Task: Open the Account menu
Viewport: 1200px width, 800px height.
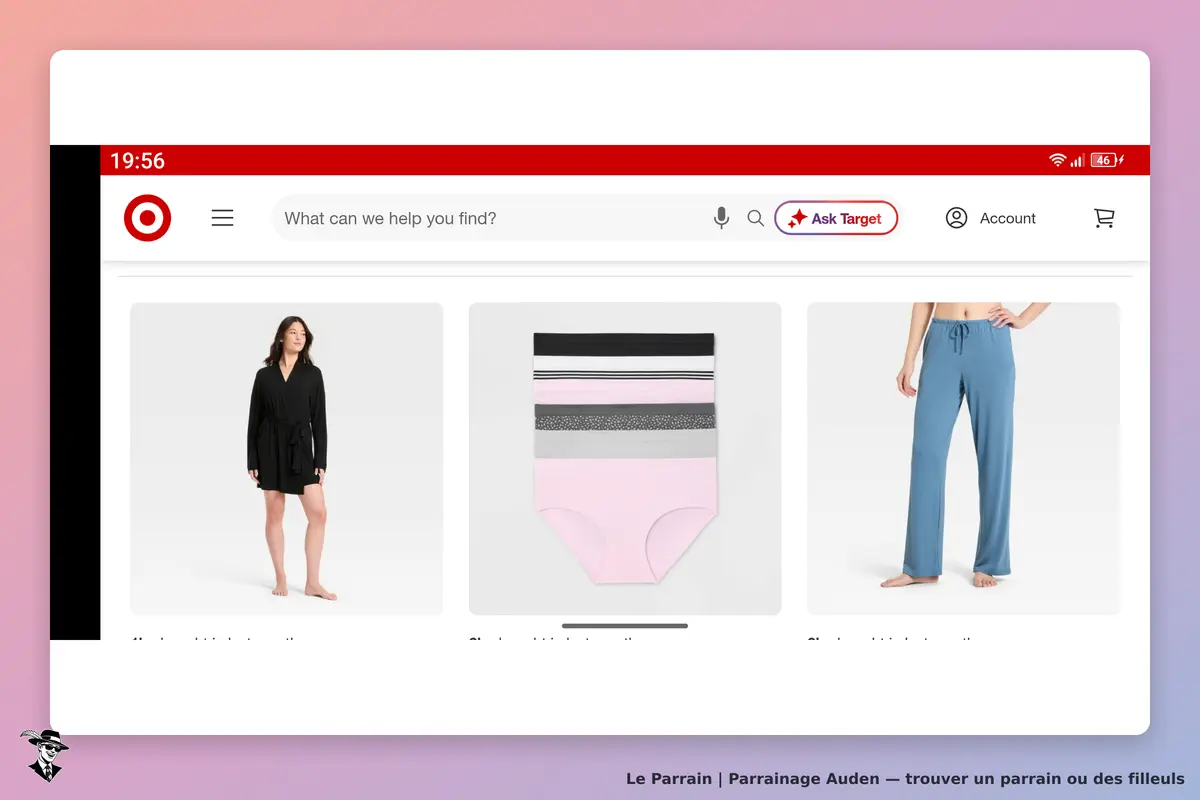Action: click(x=991, y=218)
